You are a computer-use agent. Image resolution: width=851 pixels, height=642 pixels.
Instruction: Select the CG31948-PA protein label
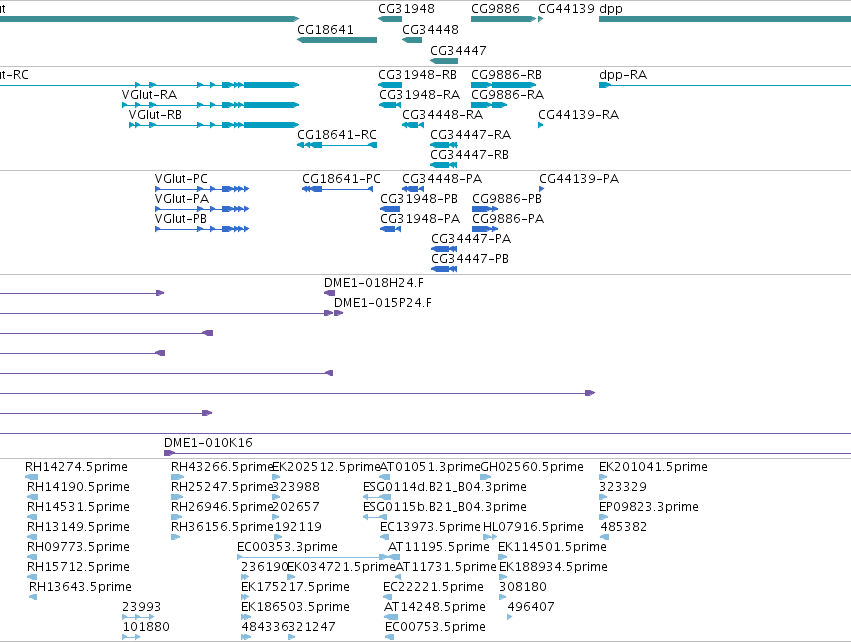tap(420, 219)
